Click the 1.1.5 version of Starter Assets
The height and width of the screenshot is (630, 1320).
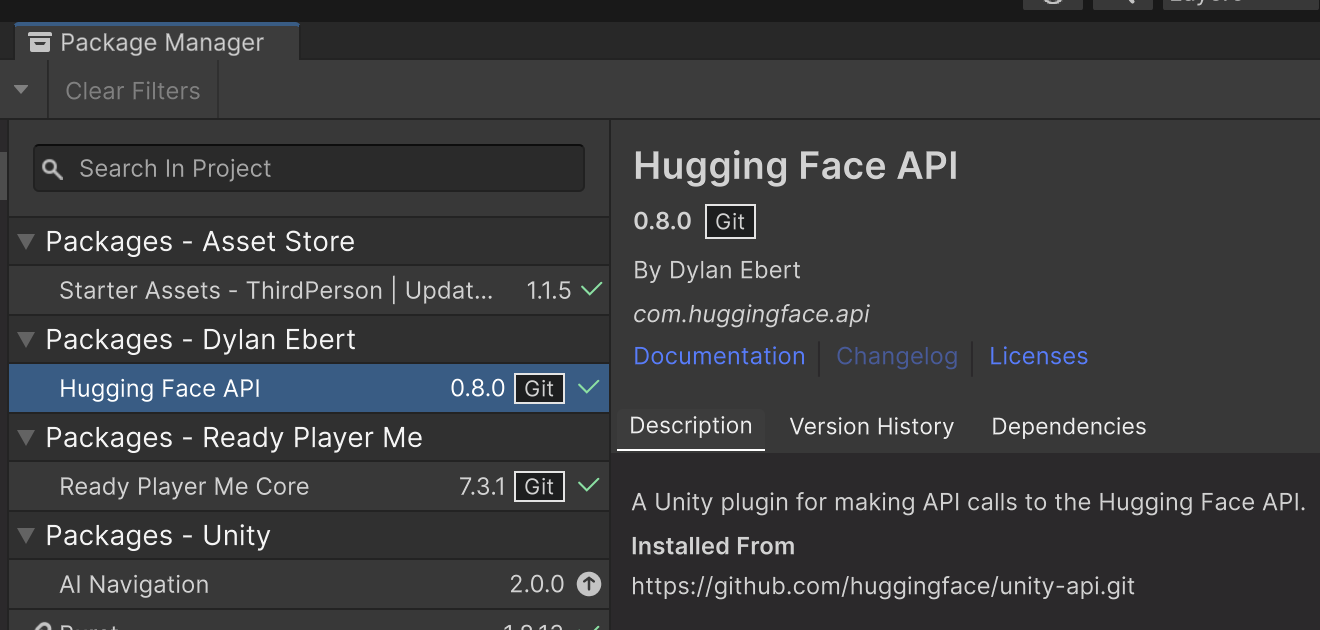(x=549, y=291)
